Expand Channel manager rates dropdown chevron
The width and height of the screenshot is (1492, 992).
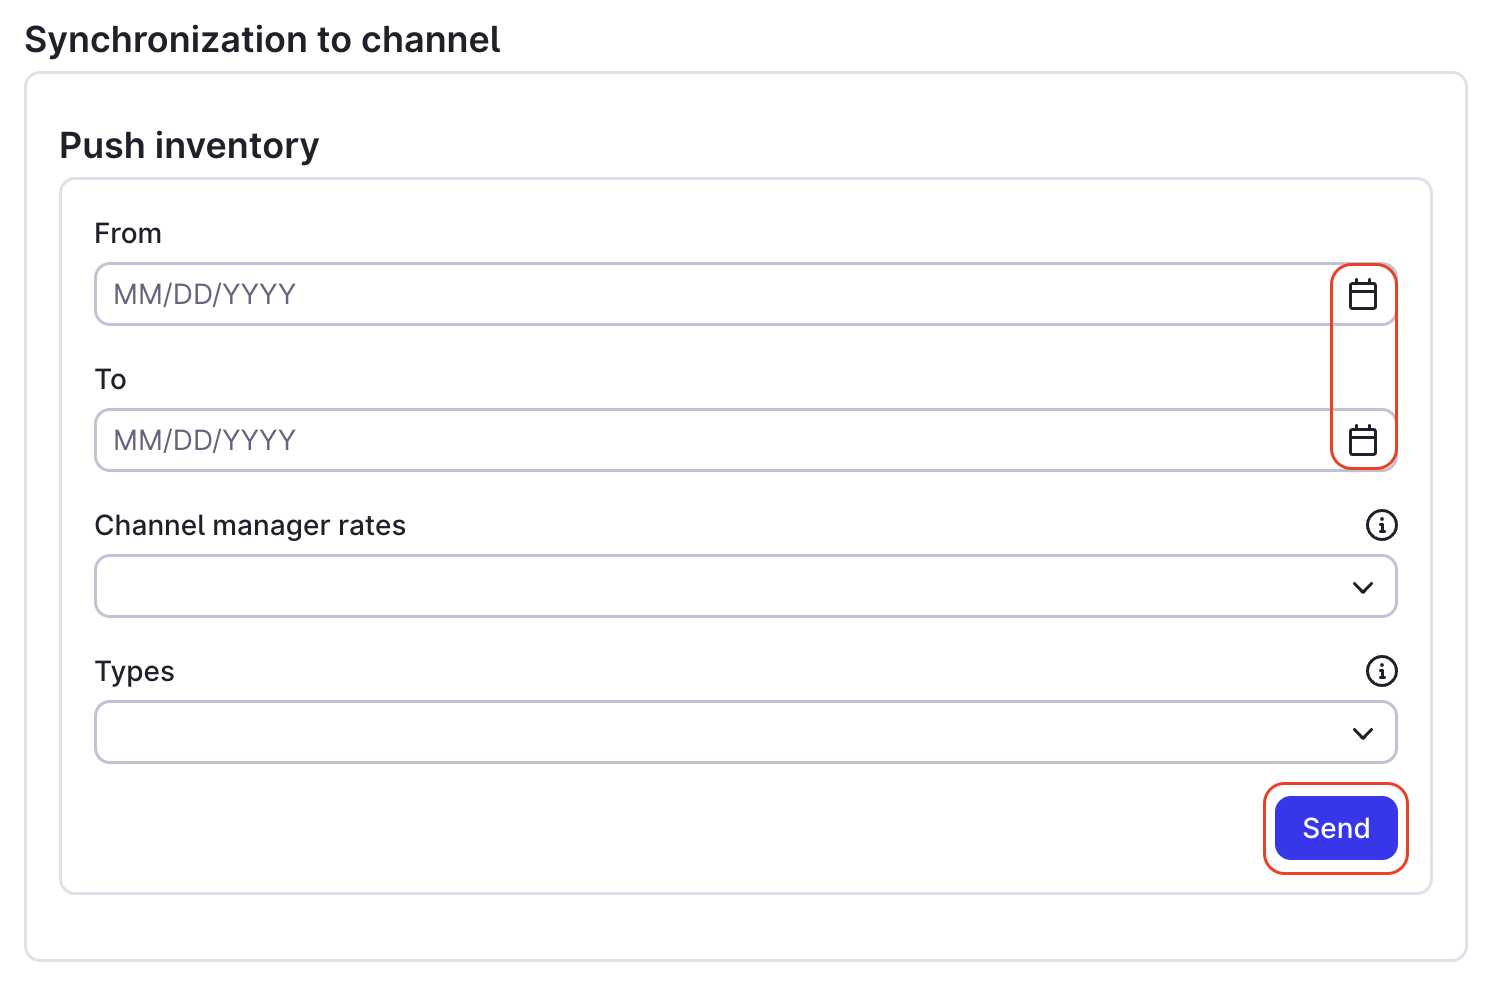pyautogui.click(x=1362, y=587)
